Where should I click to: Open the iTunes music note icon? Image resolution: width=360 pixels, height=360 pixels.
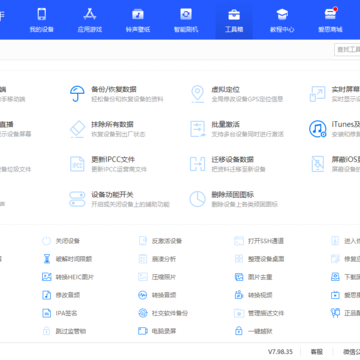(x=317, y=129)
